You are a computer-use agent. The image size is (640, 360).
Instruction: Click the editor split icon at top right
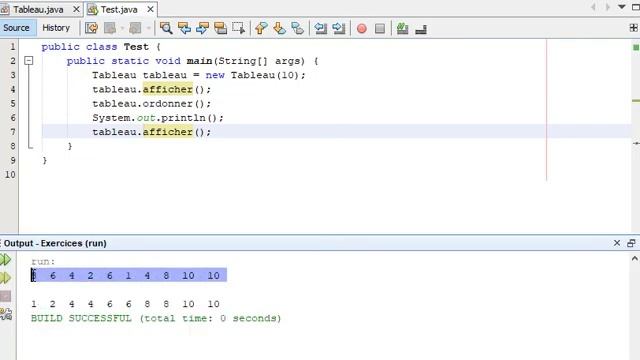[x=633, y=28]
